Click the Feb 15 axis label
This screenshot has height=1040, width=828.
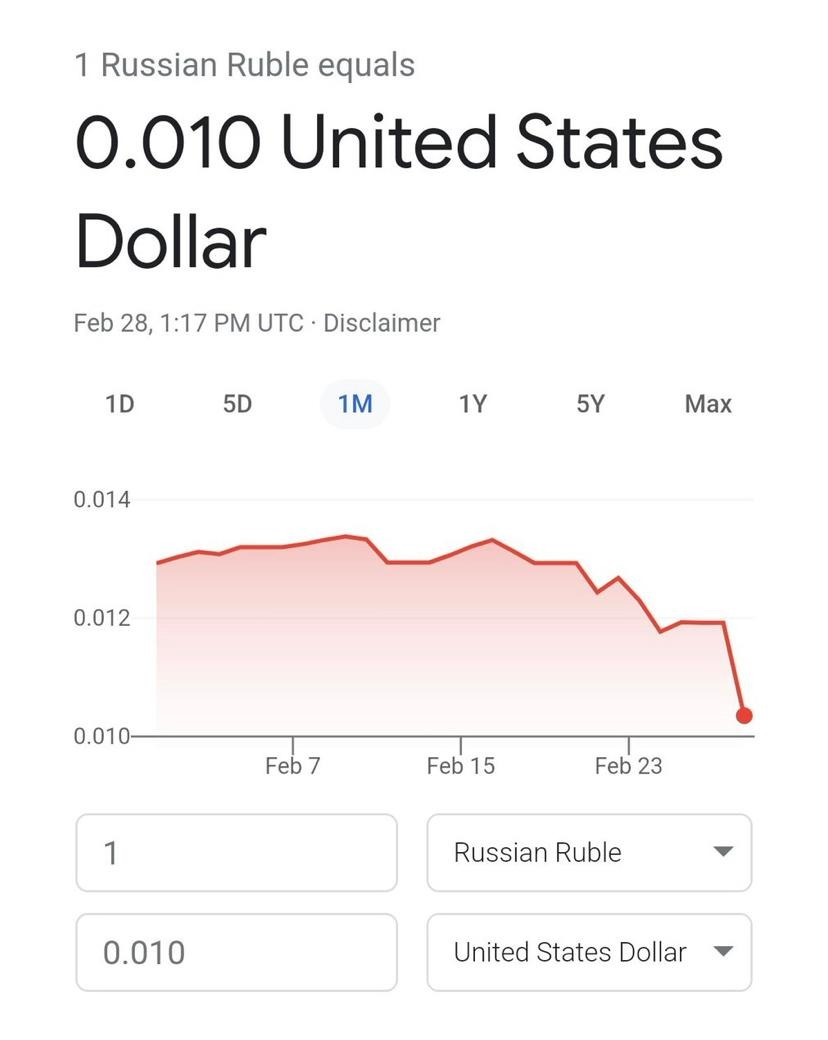460,766
